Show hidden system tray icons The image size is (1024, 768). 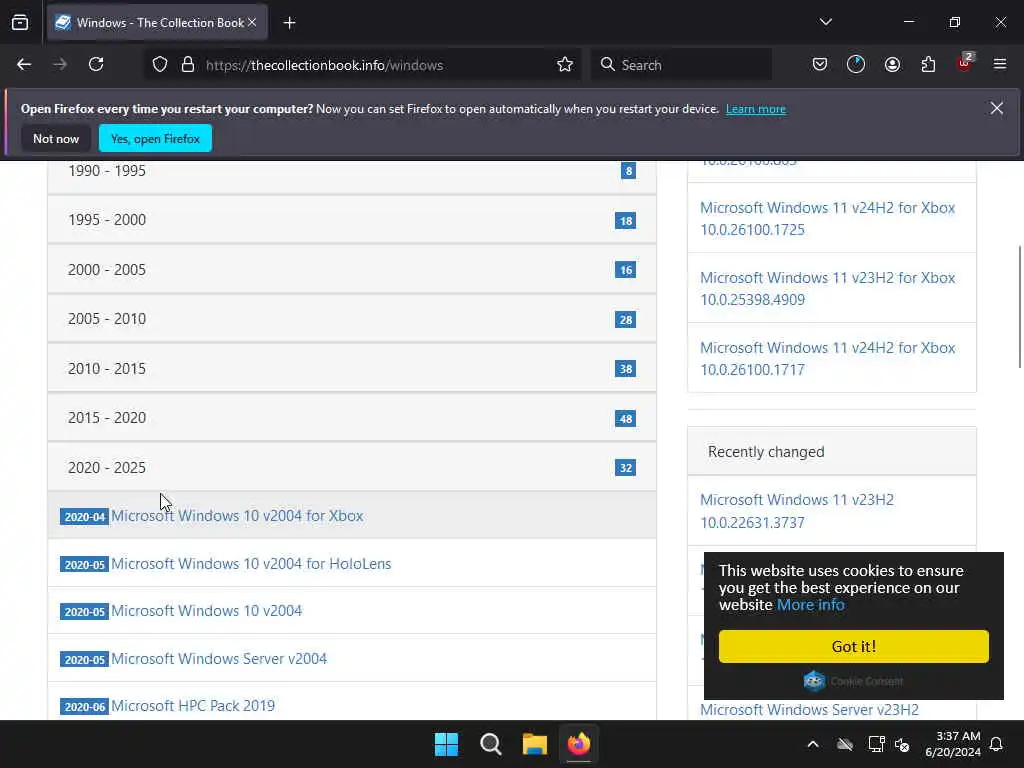point(813,744)
